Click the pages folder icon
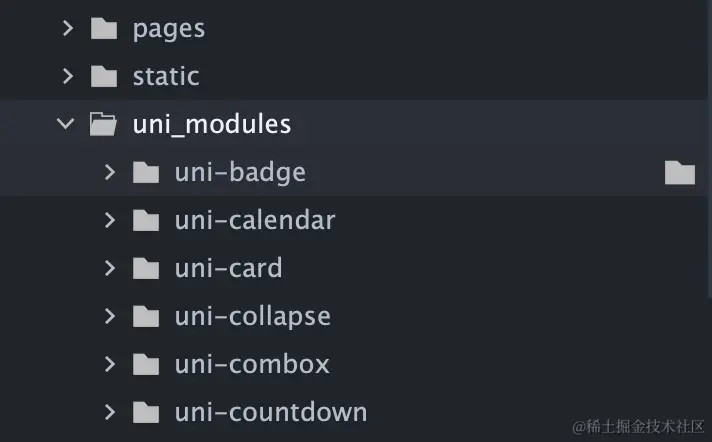 104,28
